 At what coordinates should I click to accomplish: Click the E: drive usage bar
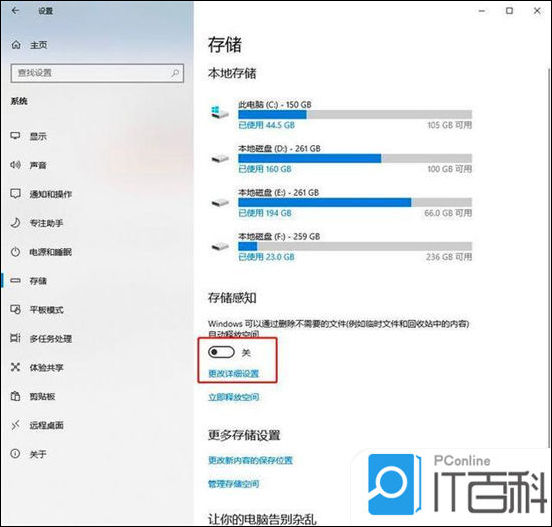355,202
